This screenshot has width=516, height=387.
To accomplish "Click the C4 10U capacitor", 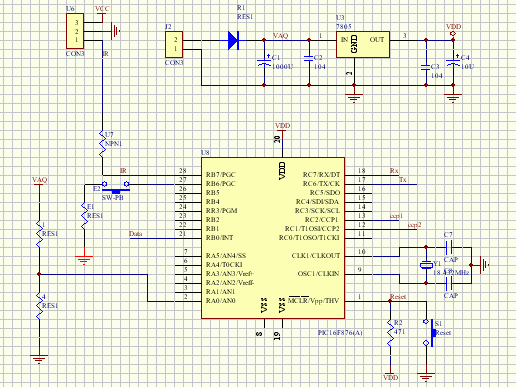I will coord(453,62).
